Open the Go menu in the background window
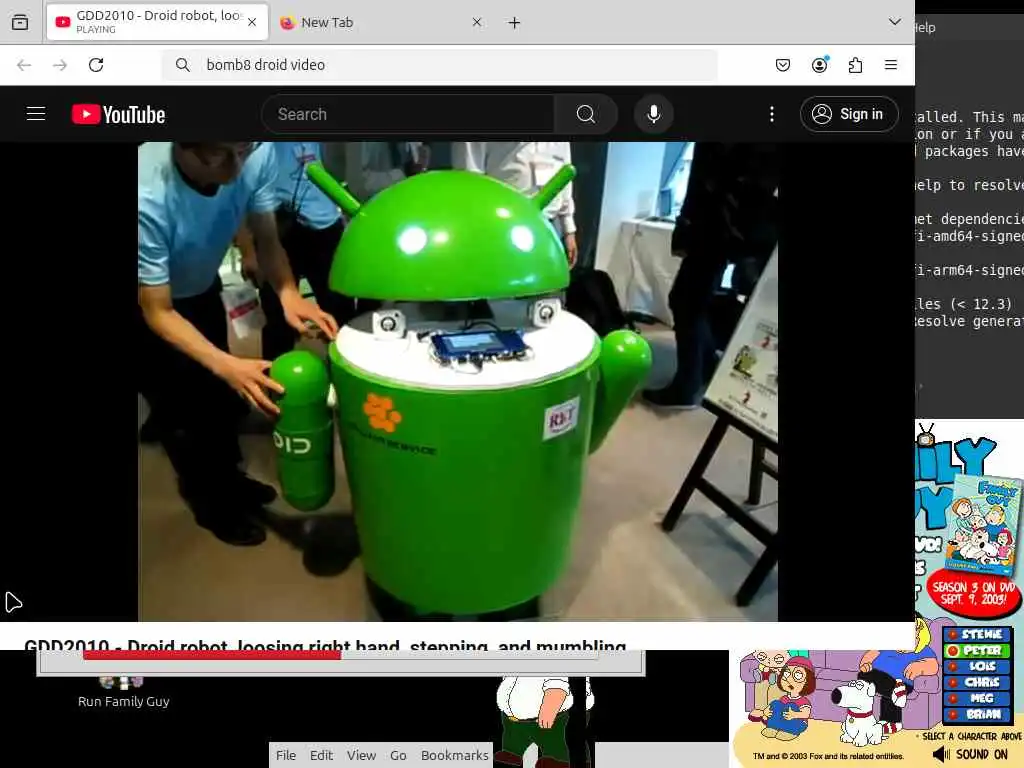 (x=398, y=755)
